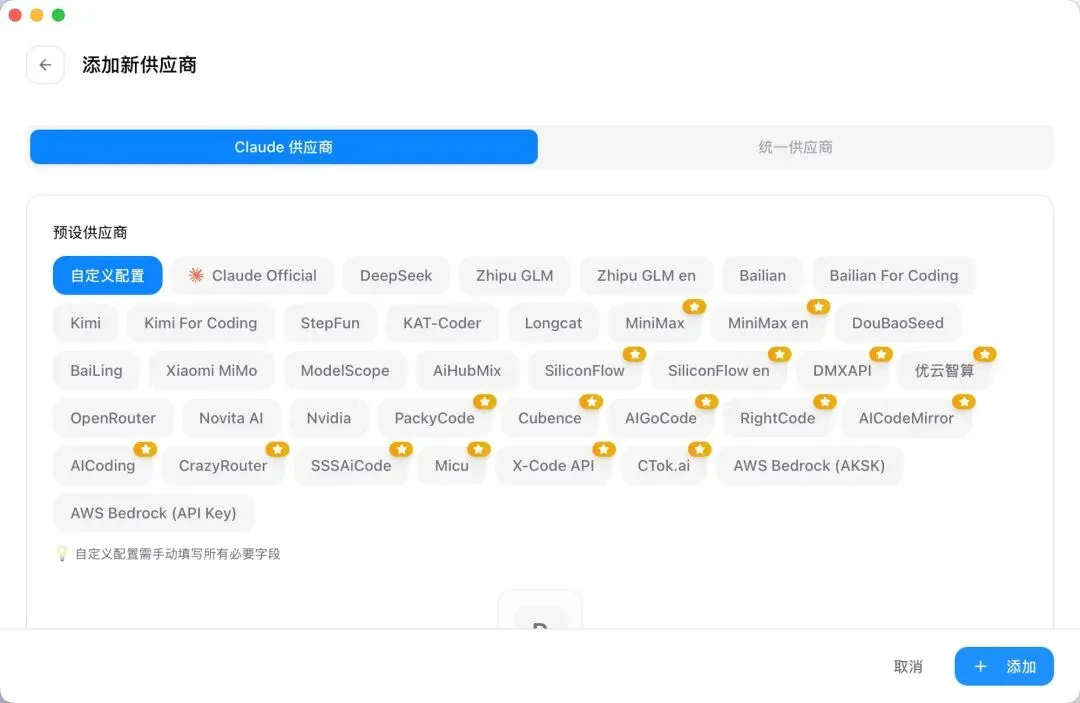Select the Micu provider
The width and height of the screenshot is (1080, 703).
452,465
